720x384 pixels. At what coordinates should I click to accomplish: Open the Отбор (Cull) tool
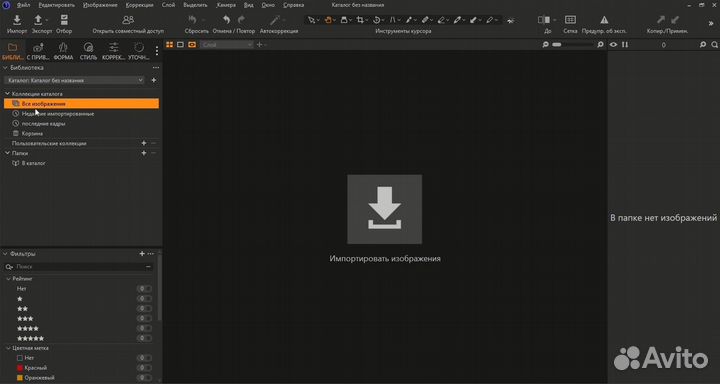(64, 20)
